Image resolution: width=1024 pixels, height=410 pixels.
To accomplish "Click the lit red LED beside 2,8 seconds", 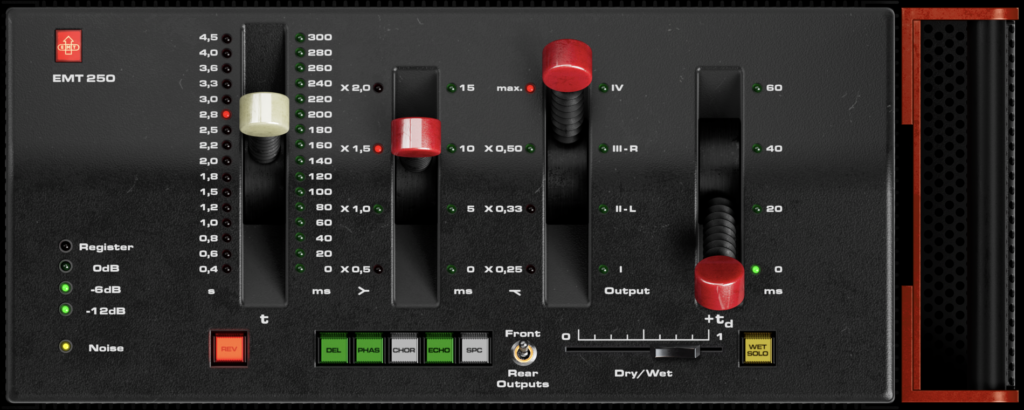I will pyautogui.click(x=226, y=114).
